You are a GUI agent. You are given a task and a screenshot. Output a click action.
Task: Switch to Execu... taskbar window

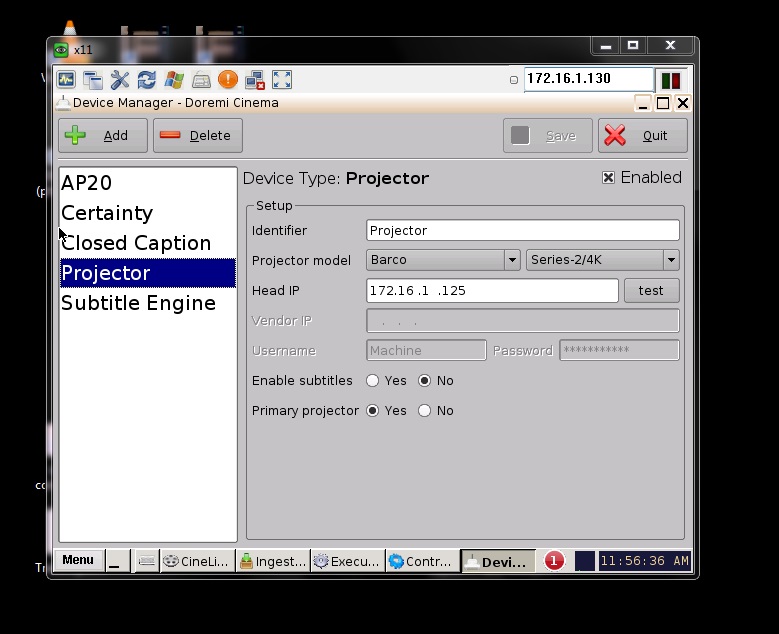(348, 561)
